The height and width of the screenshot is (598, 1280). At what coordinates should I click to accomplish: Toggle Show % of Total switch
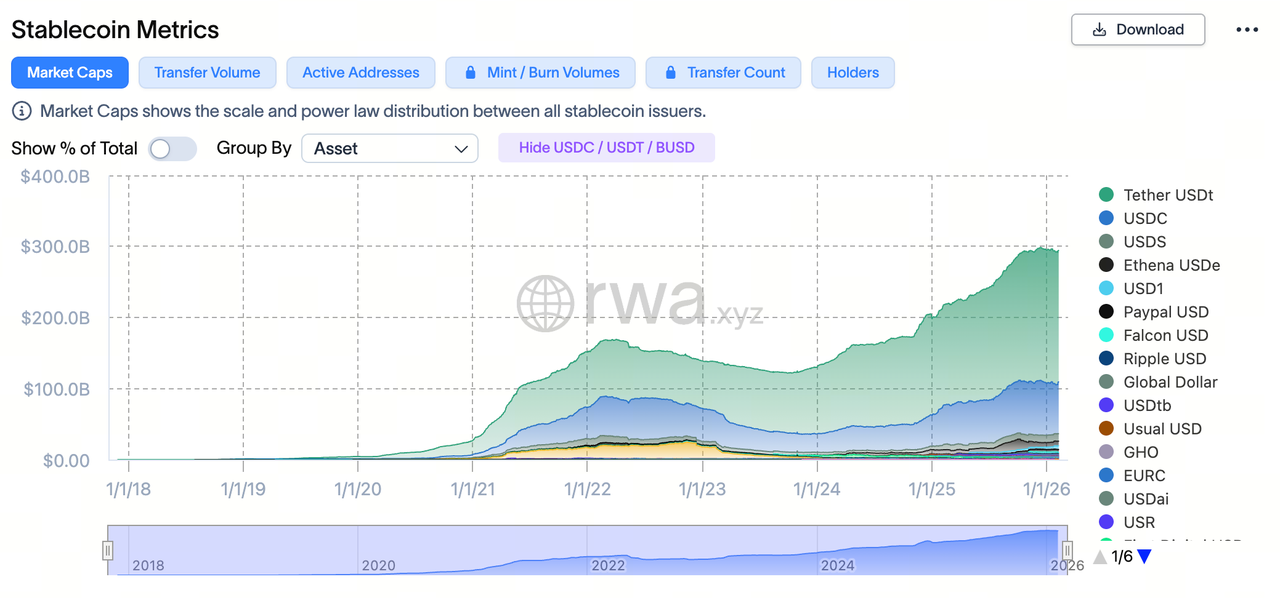[x=173, y=149]
